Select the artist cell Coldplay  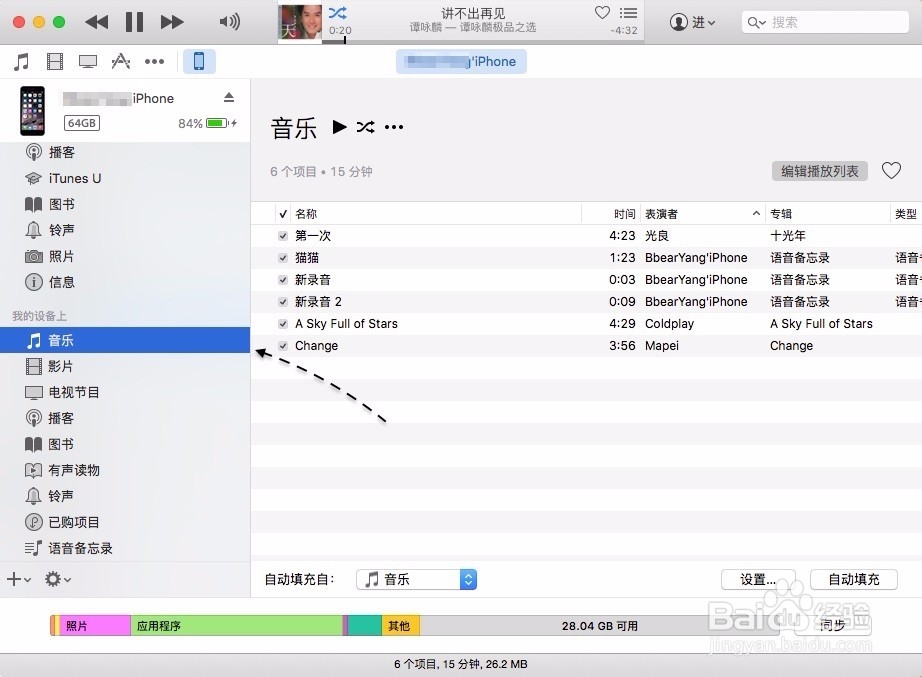669,324
